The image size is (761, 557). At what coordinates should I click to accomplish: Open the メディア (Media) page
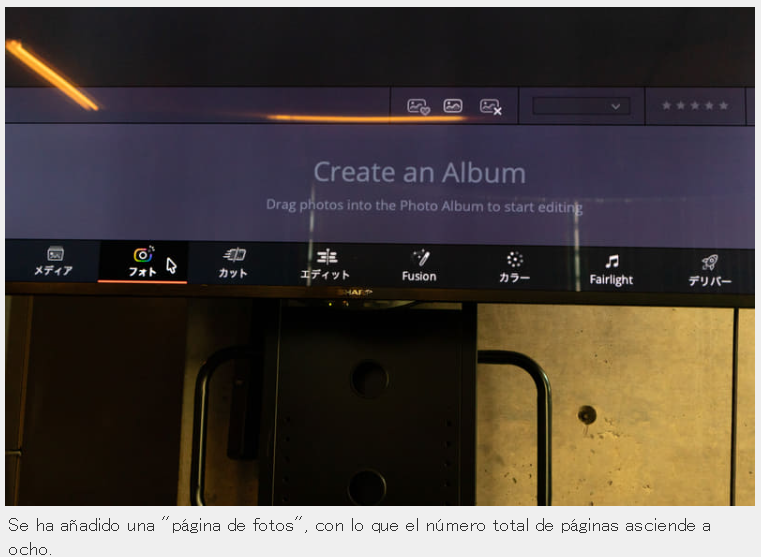pos(53,262)
